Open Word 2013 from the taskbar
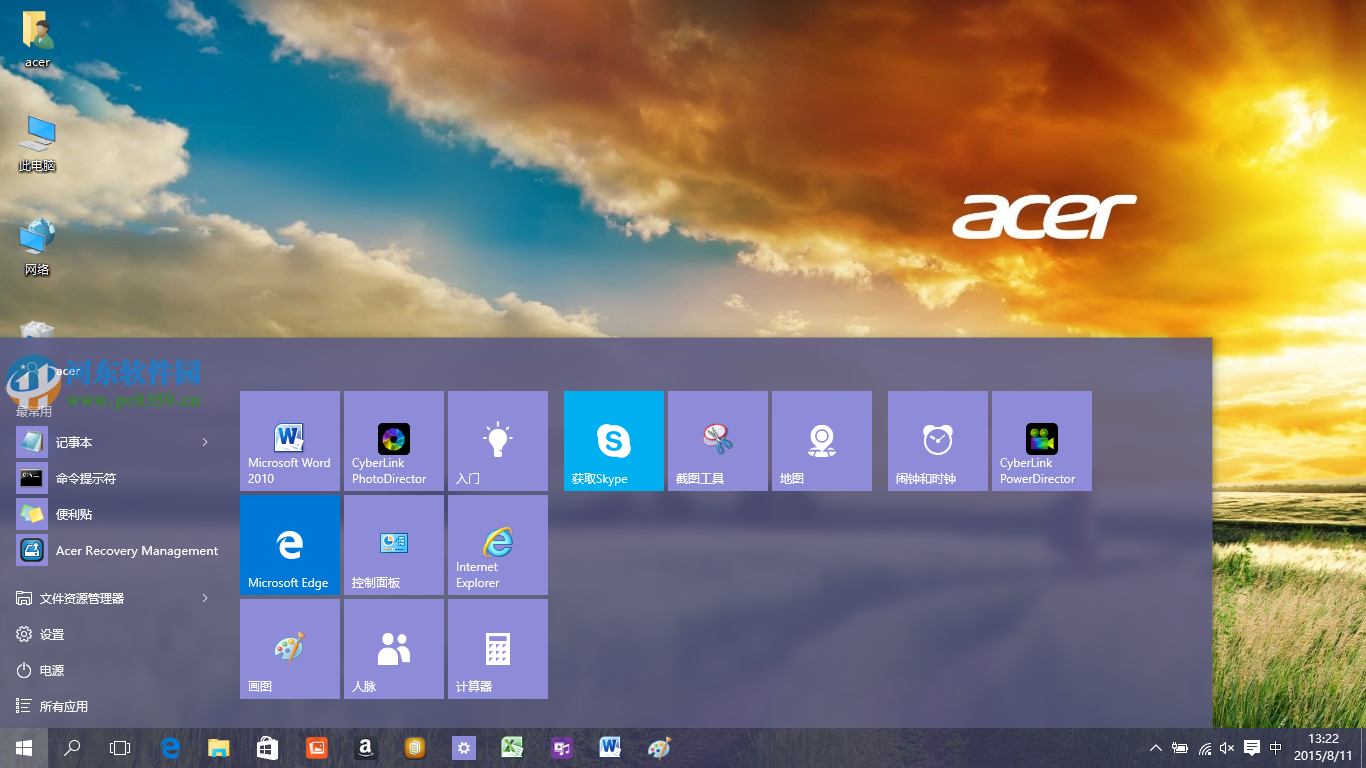This screenshot has width=1366, height=768. click(x=610, y=747)
